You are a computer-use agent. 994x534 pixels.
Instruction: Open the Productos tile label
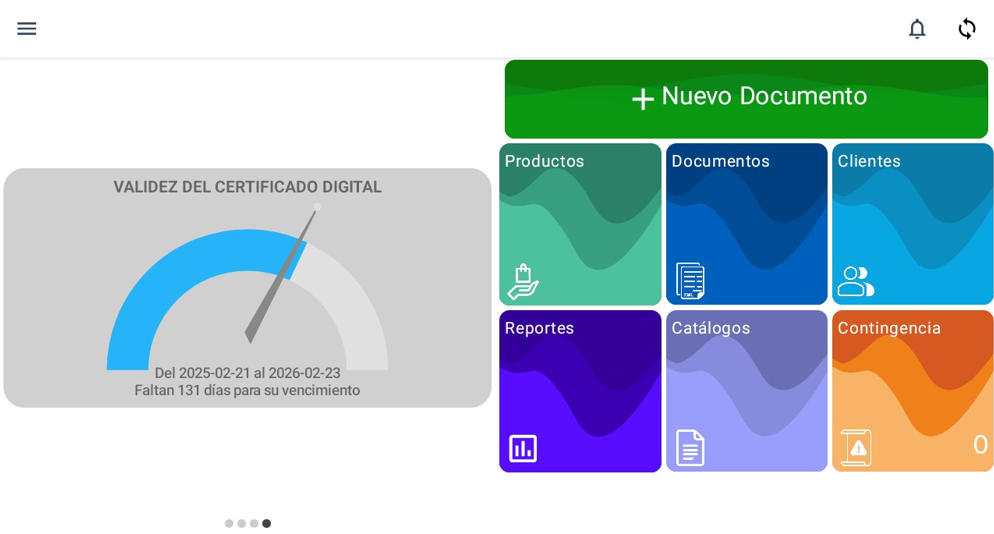point(544,161)
